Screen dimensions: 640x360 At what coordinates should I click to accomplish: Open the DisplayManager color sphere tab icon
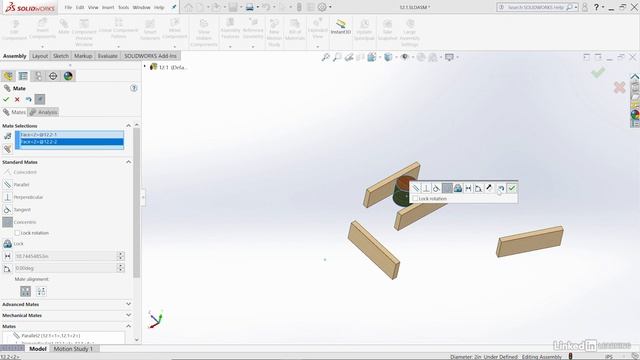[x=68, y=76]
